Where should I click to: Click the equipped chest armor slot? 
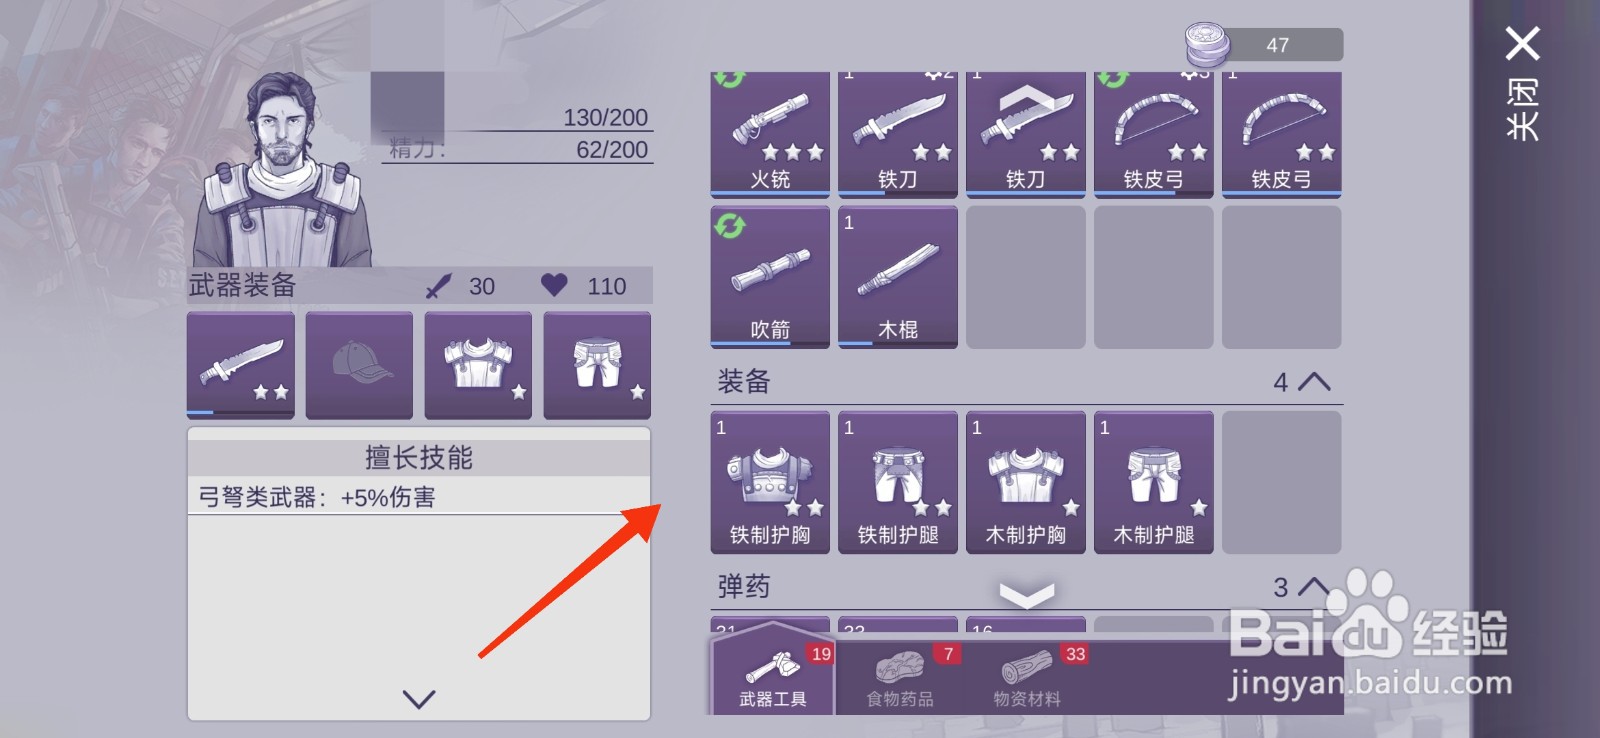pyautogui.click(x=478, y=365)
